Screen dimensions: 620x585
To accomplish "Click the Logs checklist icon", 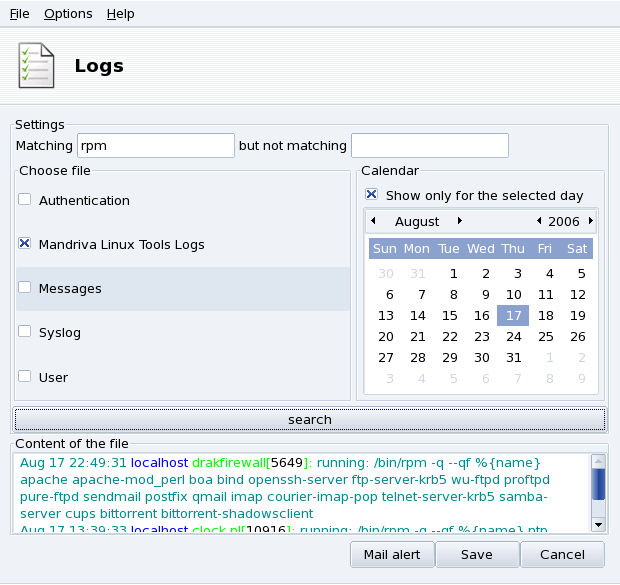I will [x=37, y=66].
